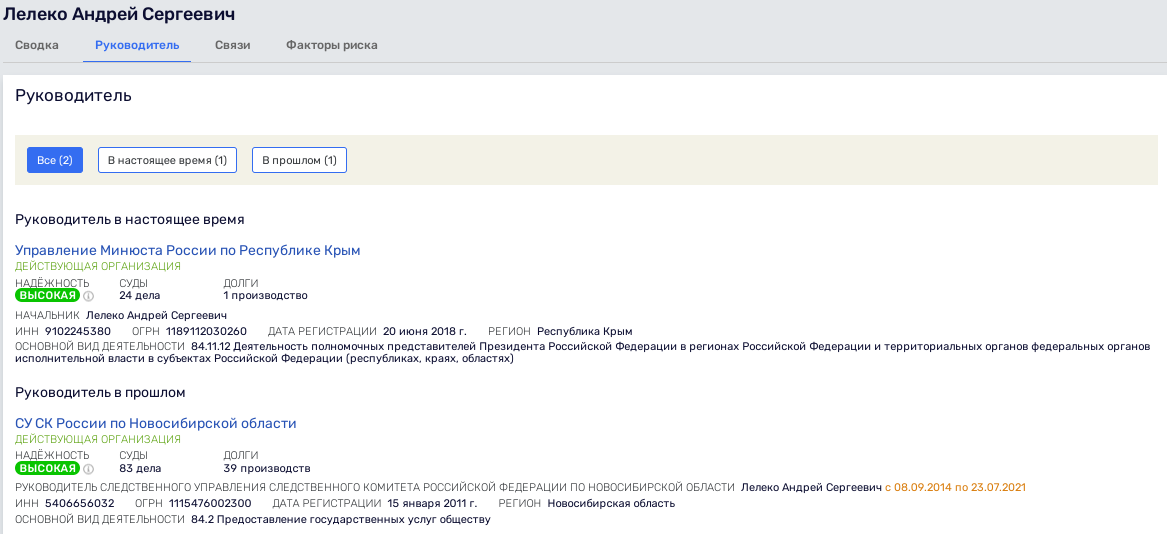Switch to the Связи tab
Viewport: 1167px width, 534px height.
(232, 45)
